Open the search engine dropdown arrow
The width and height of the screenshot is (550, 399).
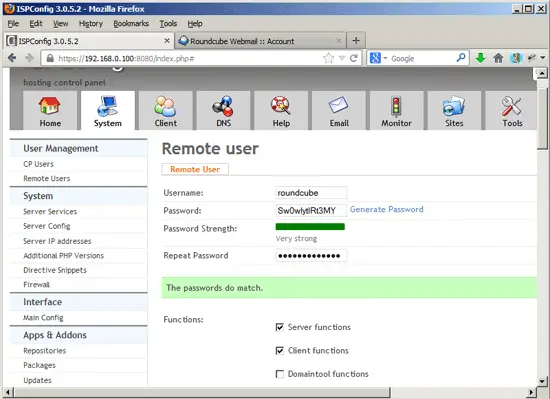(385, 58)
